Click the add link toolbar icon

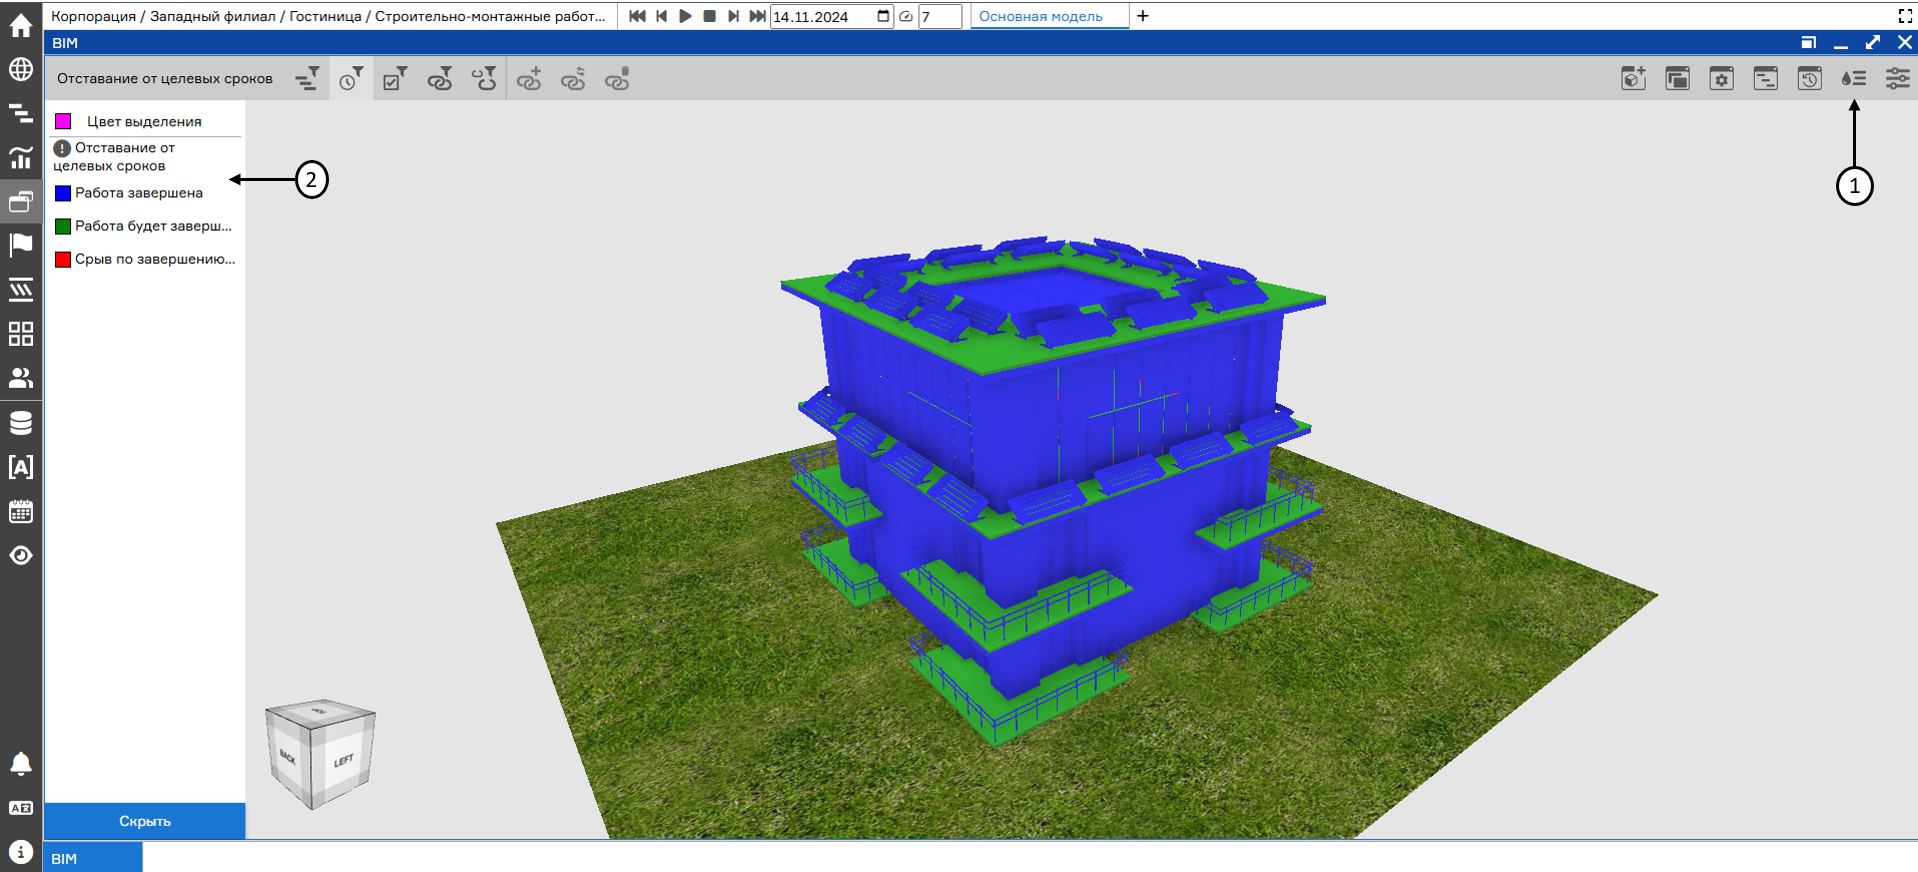529,79
